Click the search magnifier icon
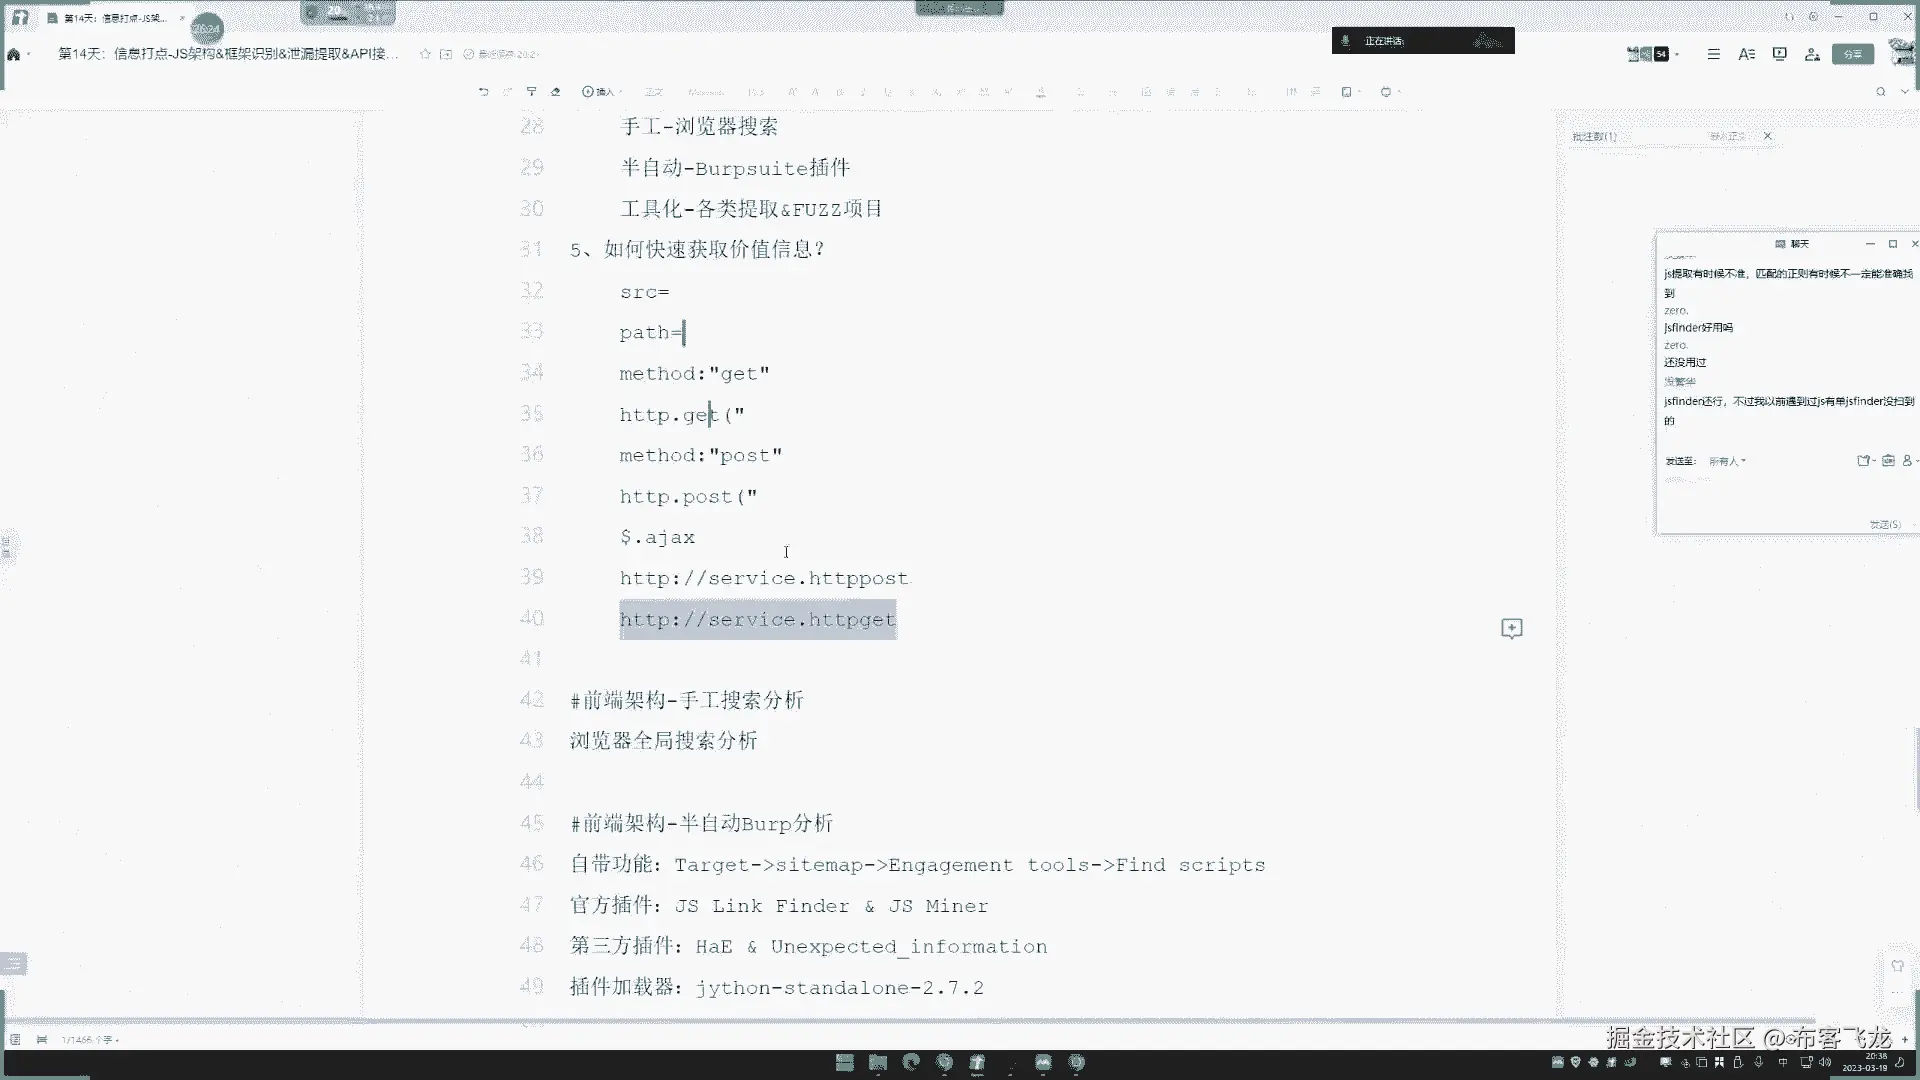This screenshot has width=1920, height=1080. (x=1880, y=92)
